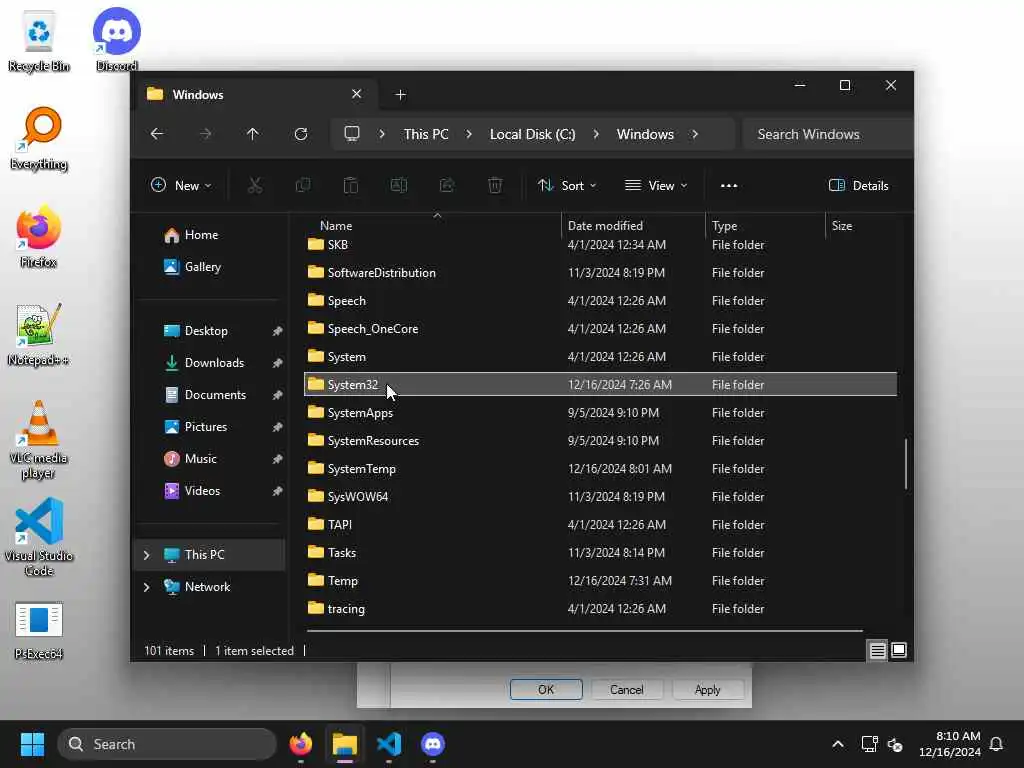Viewport: 1024px width, 768px height.
Task: Switch to details list view icon
Action: click(x=877, y=650)
